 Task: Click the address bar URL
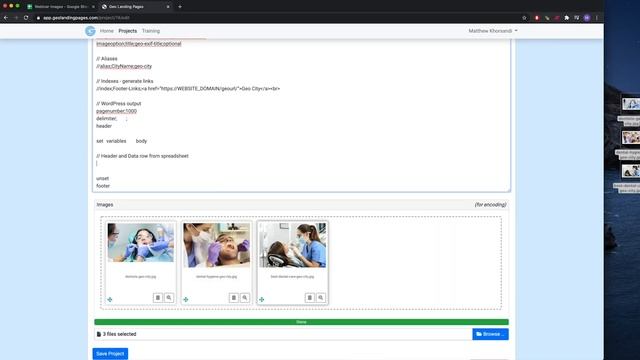tap(86, 18)
